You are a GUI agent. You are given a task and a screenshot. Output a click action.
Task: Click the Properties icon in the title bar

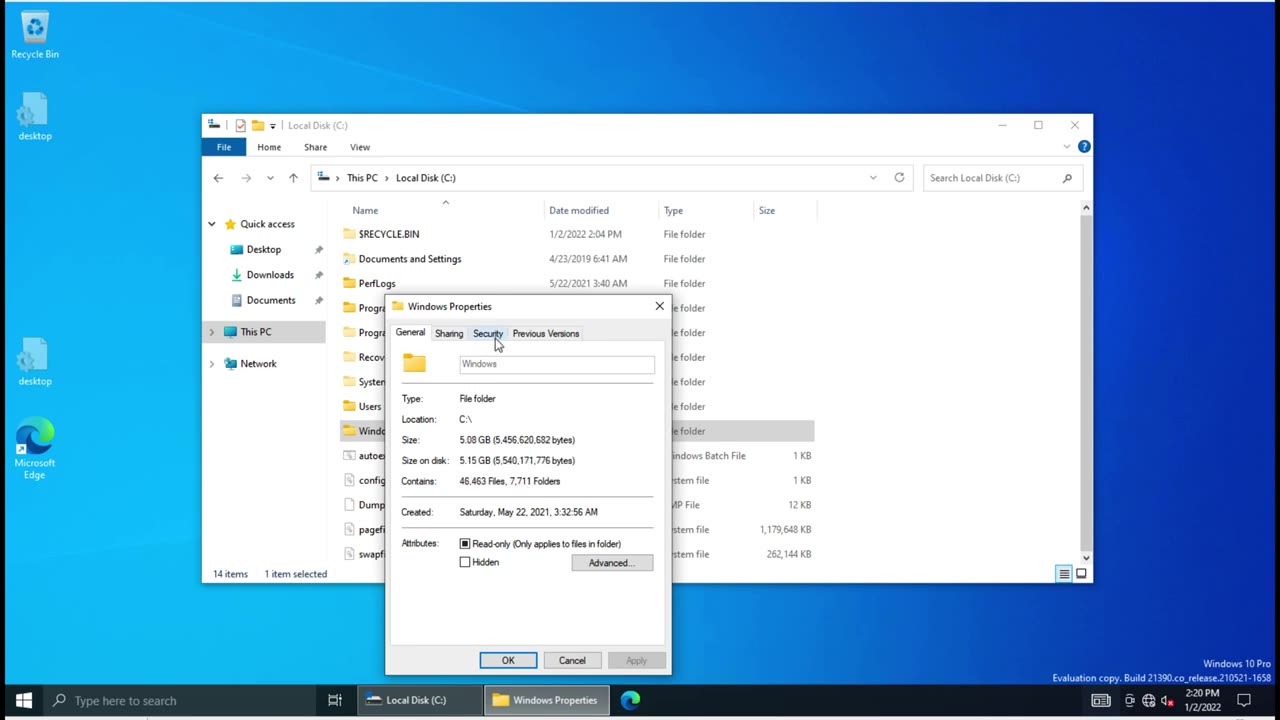(x=240, y=125)
